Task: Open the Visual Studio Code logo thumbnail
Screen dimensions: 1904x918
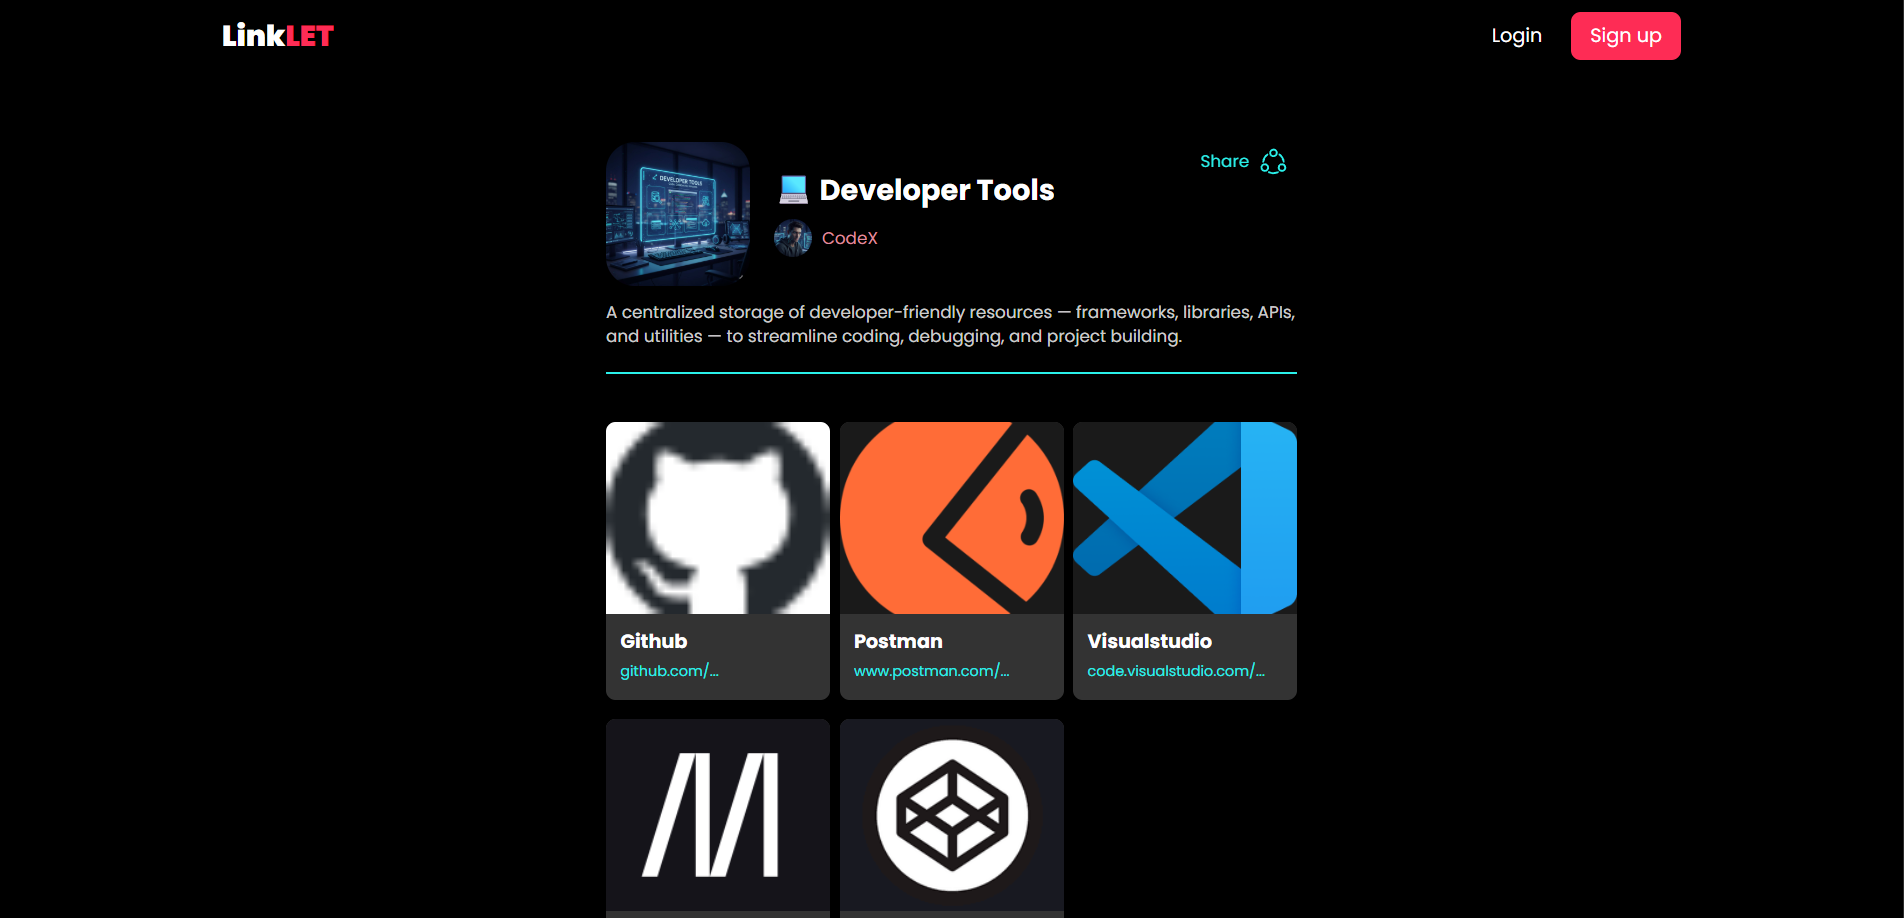Action: (x=1185, y=518)
